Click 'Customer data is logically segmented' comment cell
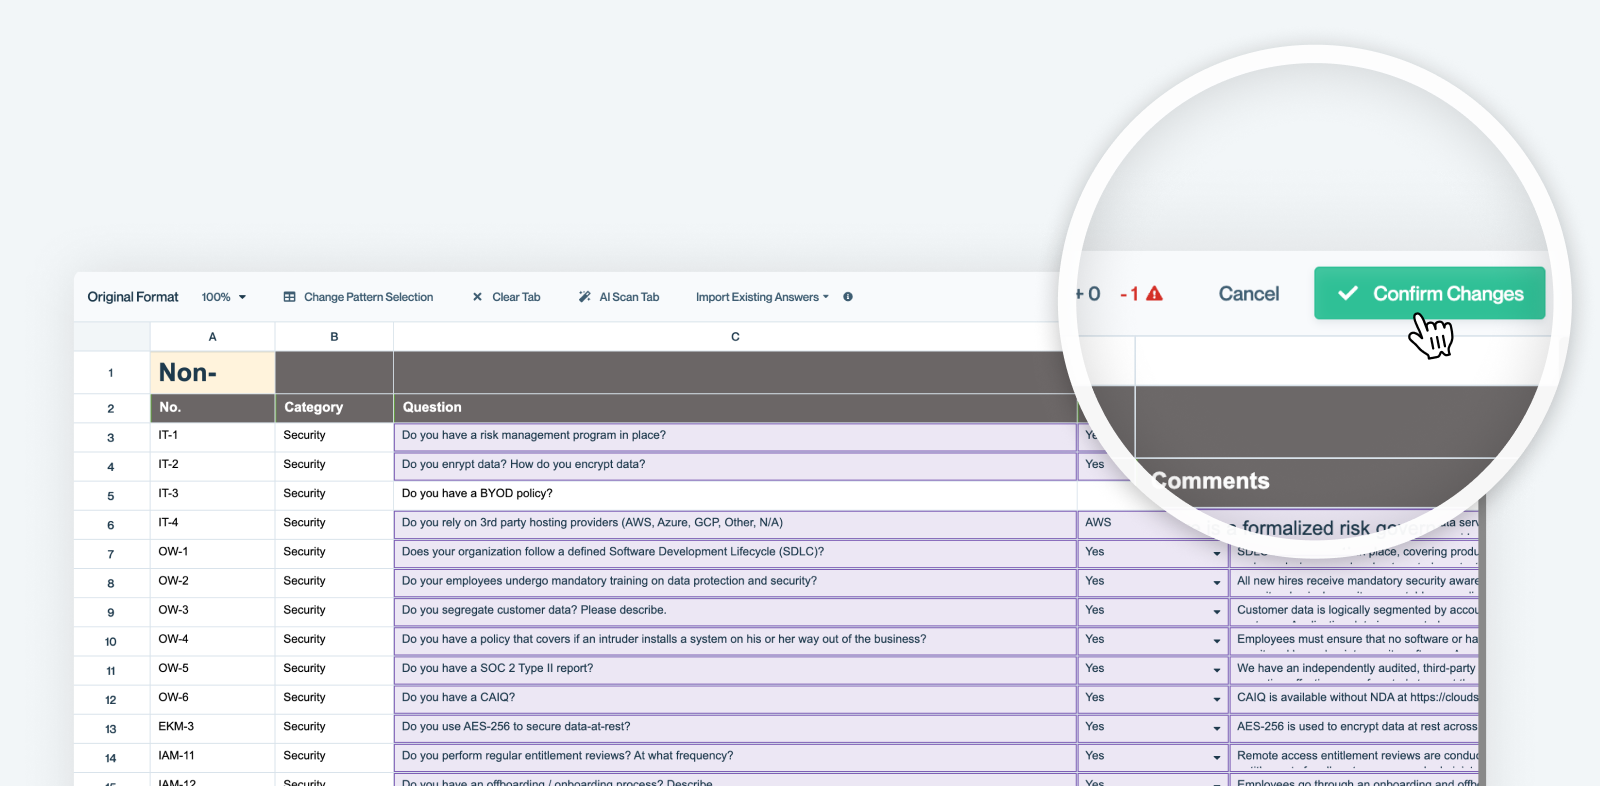 [x=1354, y=611]
